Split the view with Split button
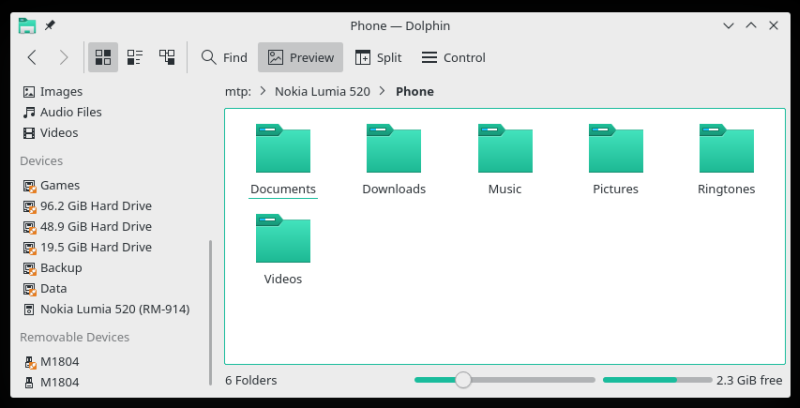 (x=378, y=57)
